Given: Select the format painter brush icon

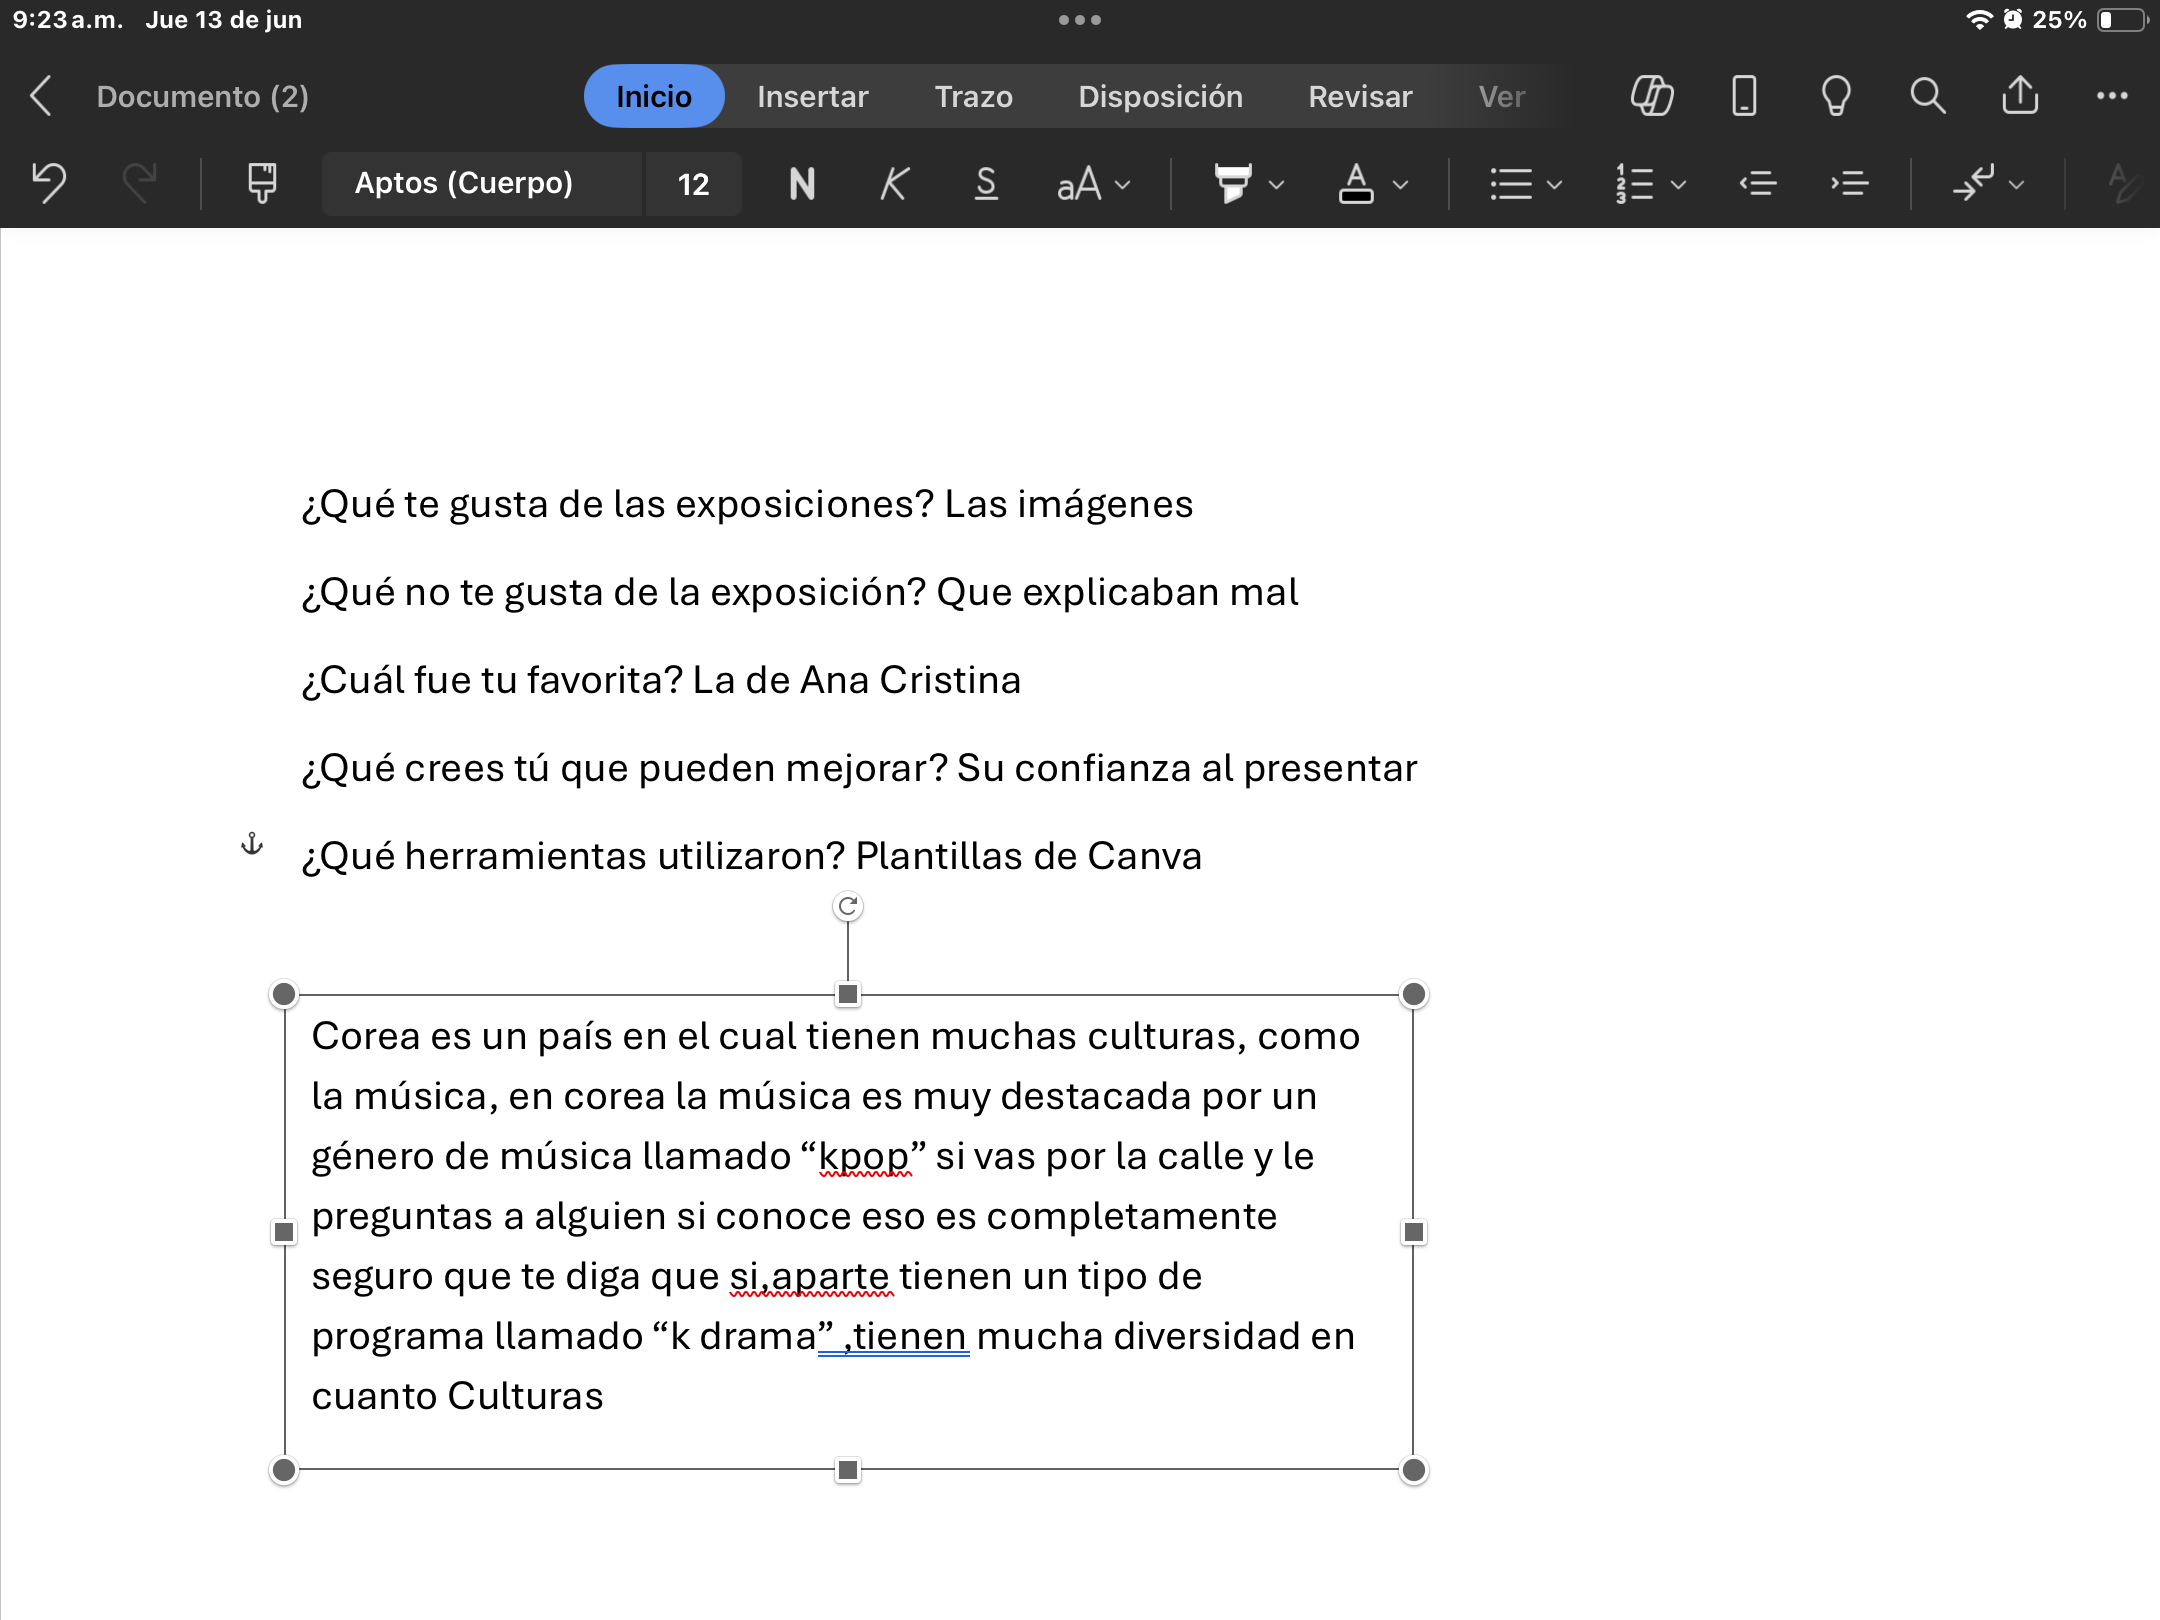Looking at the screenshot, I should pos(262,183).
